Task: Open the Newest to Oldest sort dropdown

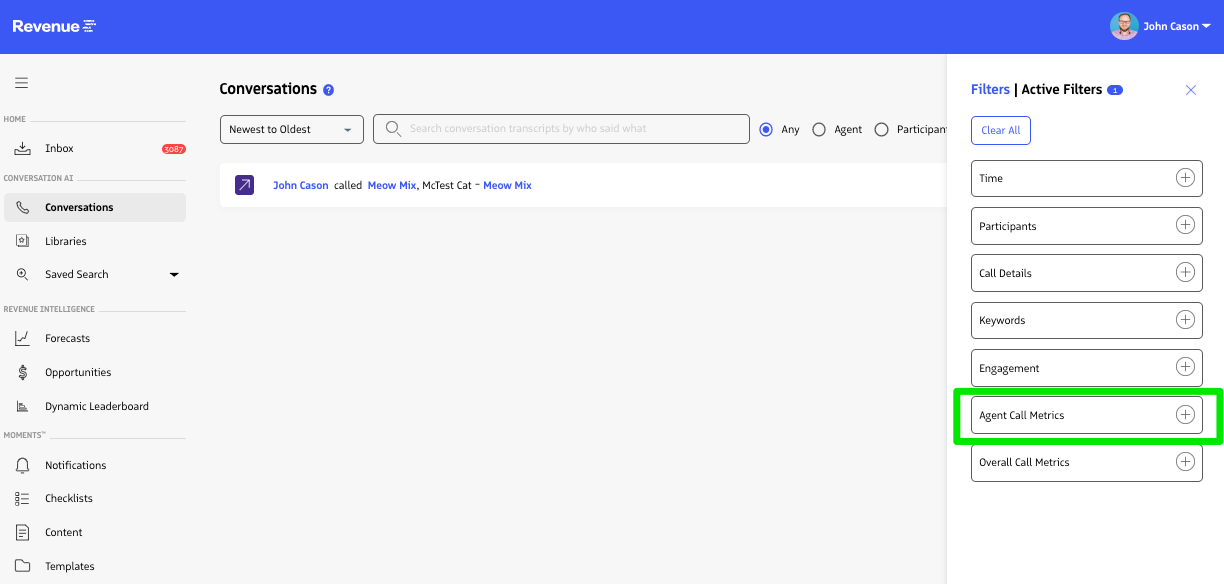Action: coord(291,129)
